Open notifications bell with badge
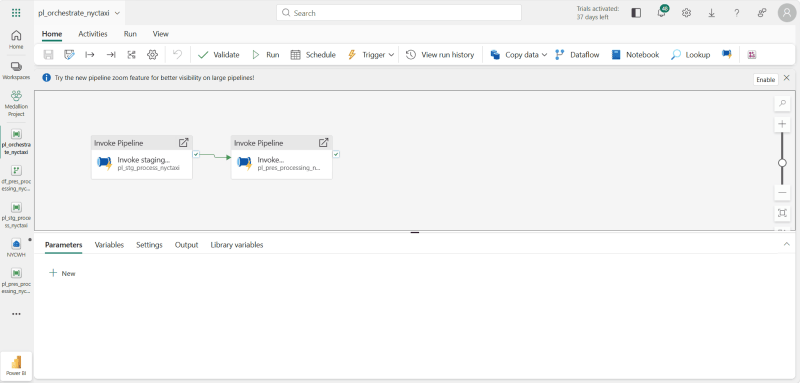 [662, 12]
